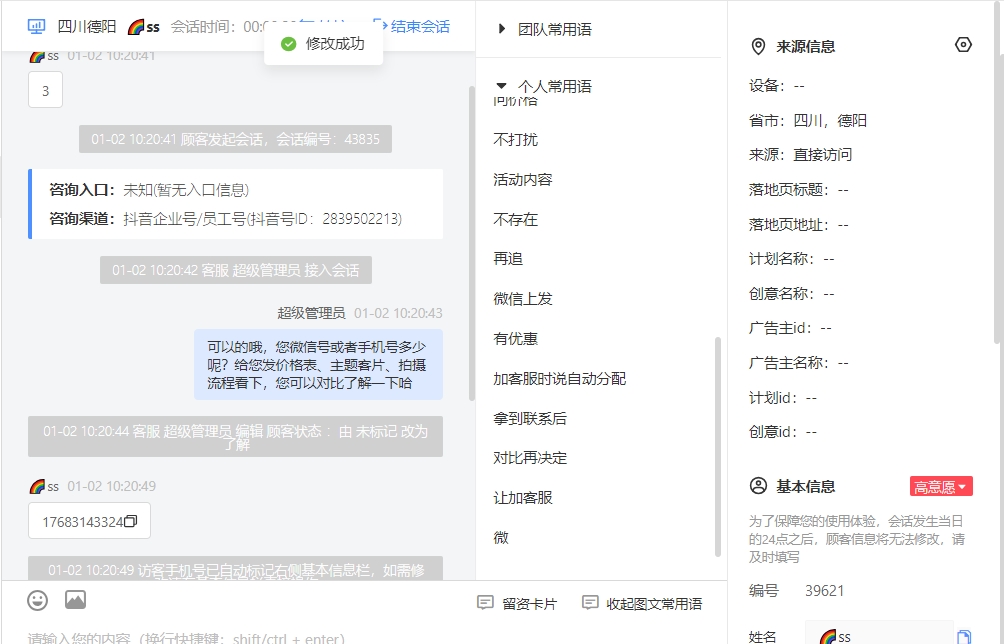Image resolution: width=1004 pixels, height=644 pixels.
Task: Select the 对比再决定 quick phrase
Action: pyautogui.click(x=530, y=458)
